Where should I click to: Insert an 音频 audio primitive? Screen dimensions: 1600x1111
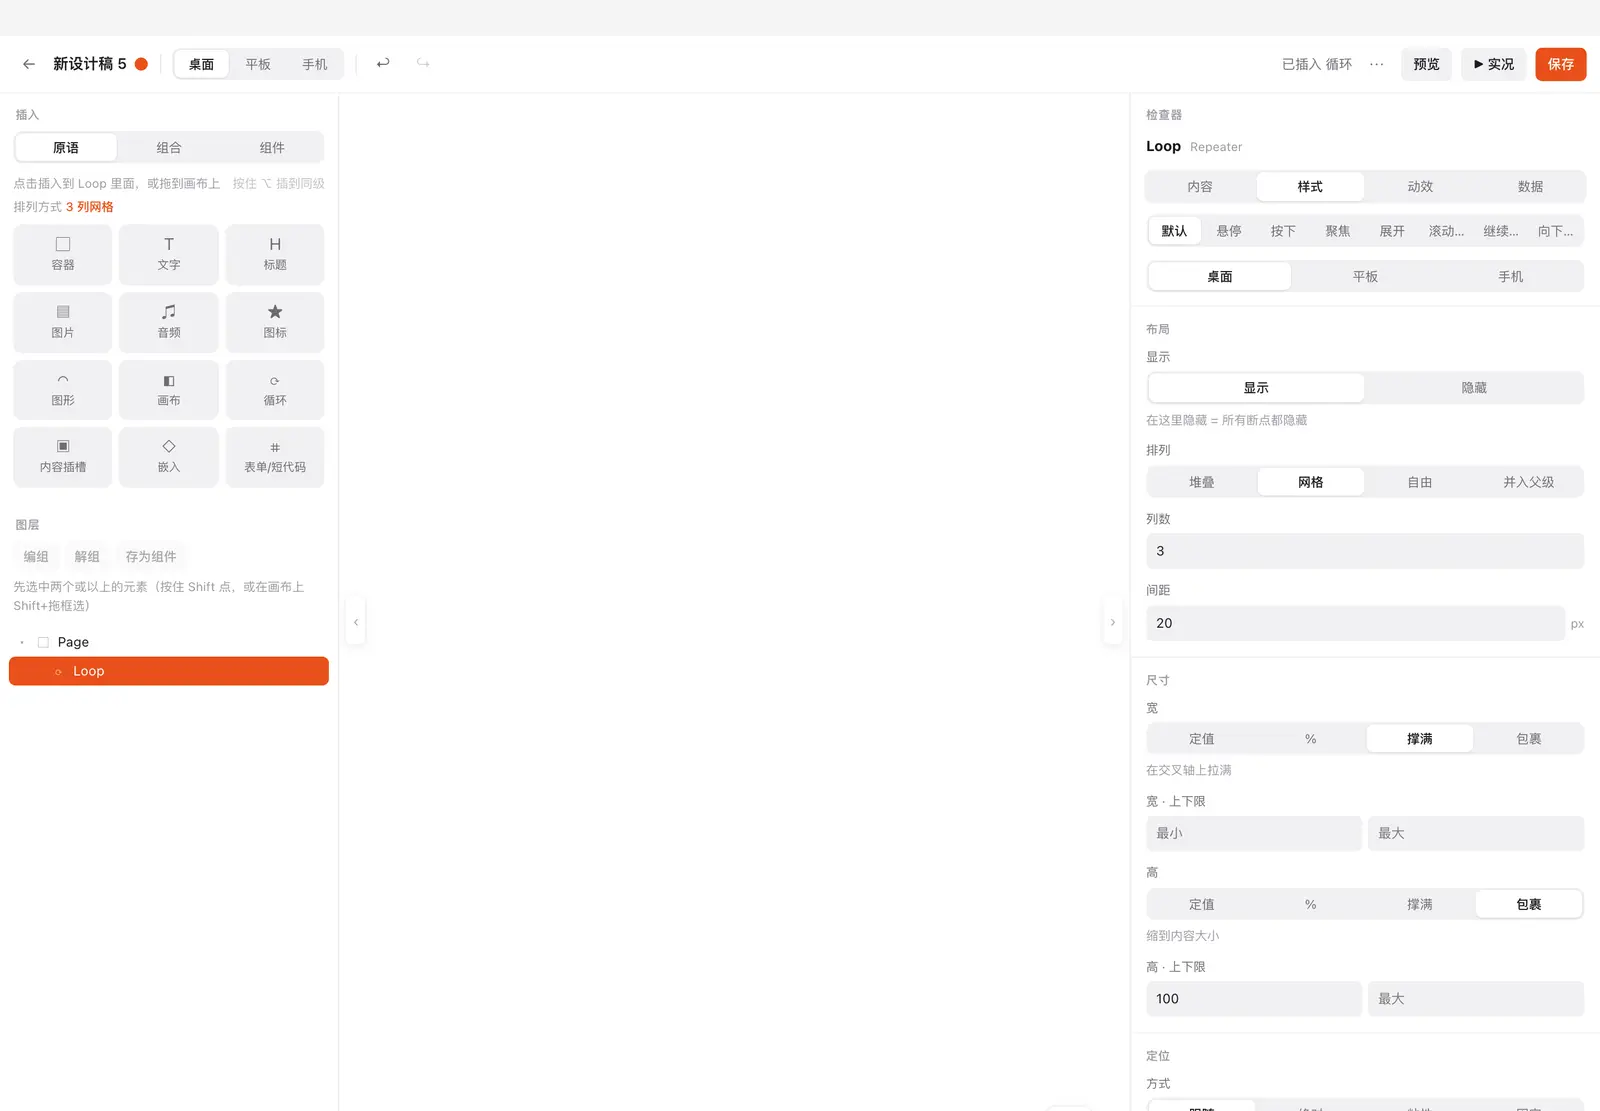(169, 322)
